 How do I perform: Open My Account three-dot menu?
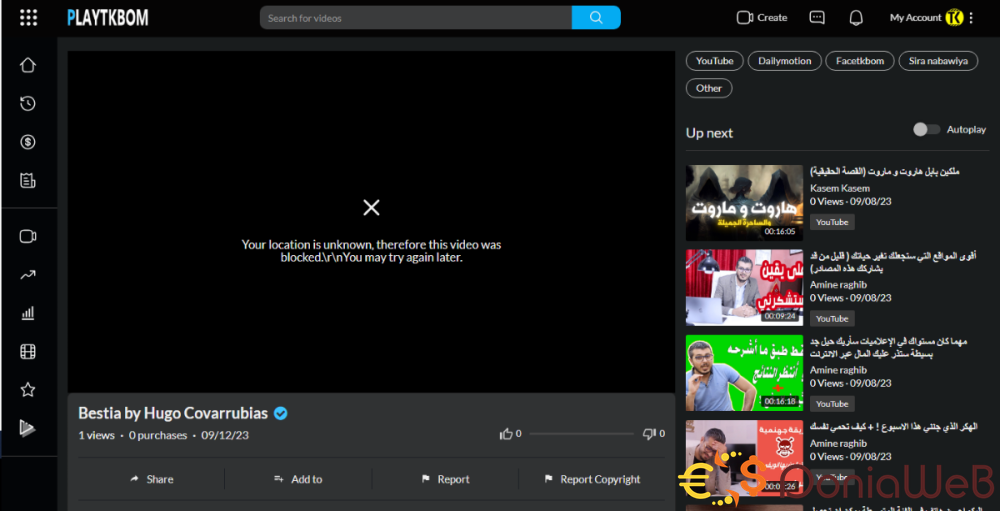[971, 18]
